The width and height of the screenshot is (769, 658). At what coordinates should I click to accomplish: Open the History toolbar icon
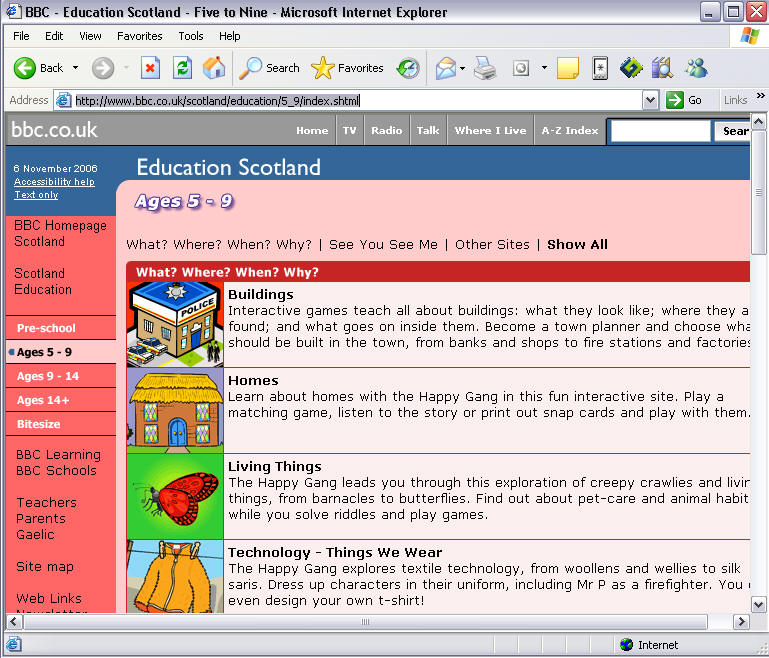point(408,68)
